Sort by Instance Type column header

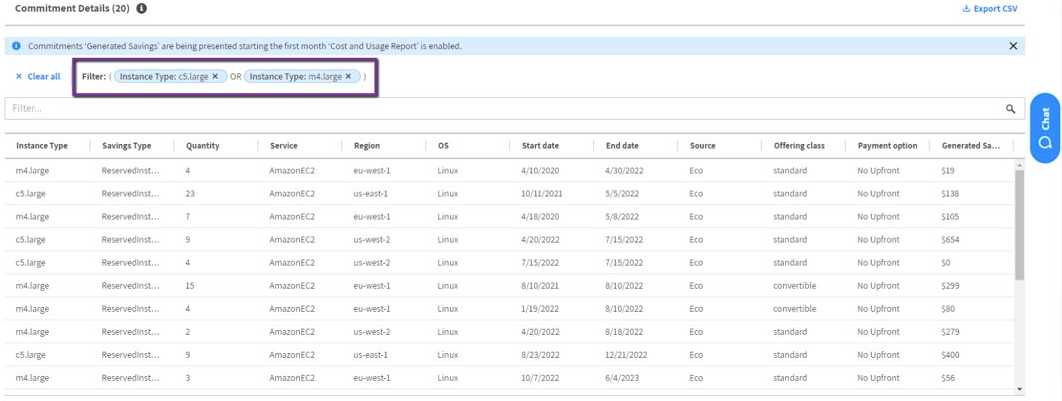coord(42,146)
